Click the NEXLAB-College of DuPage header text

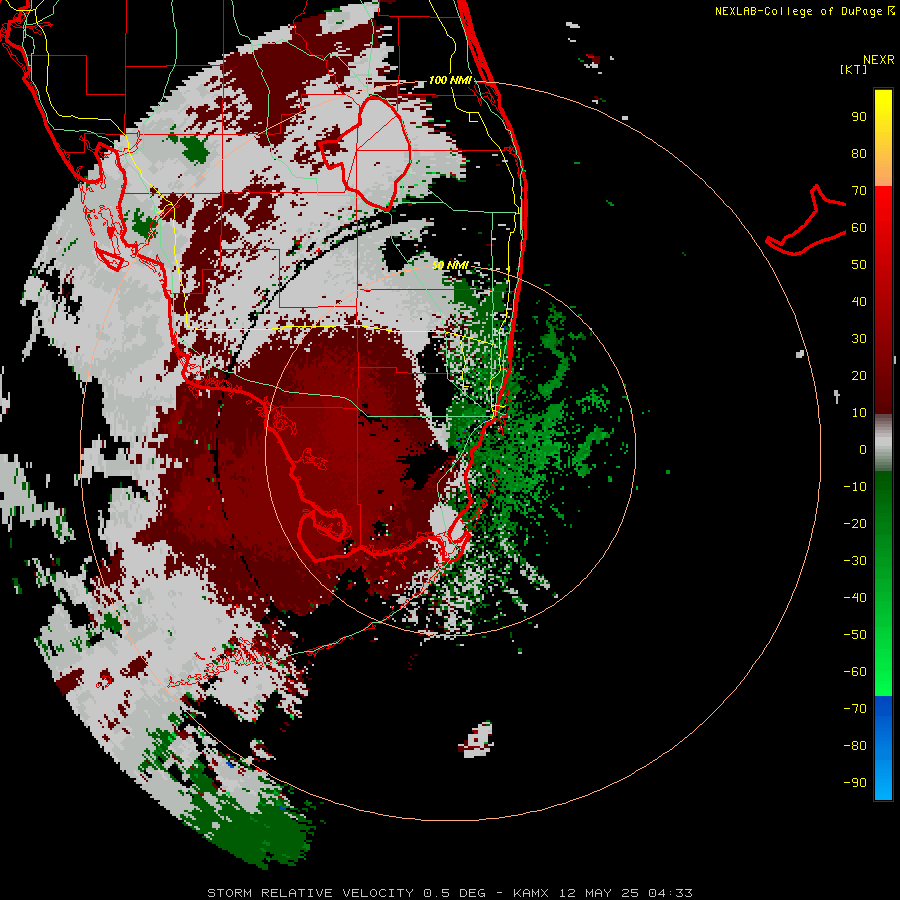798,11
